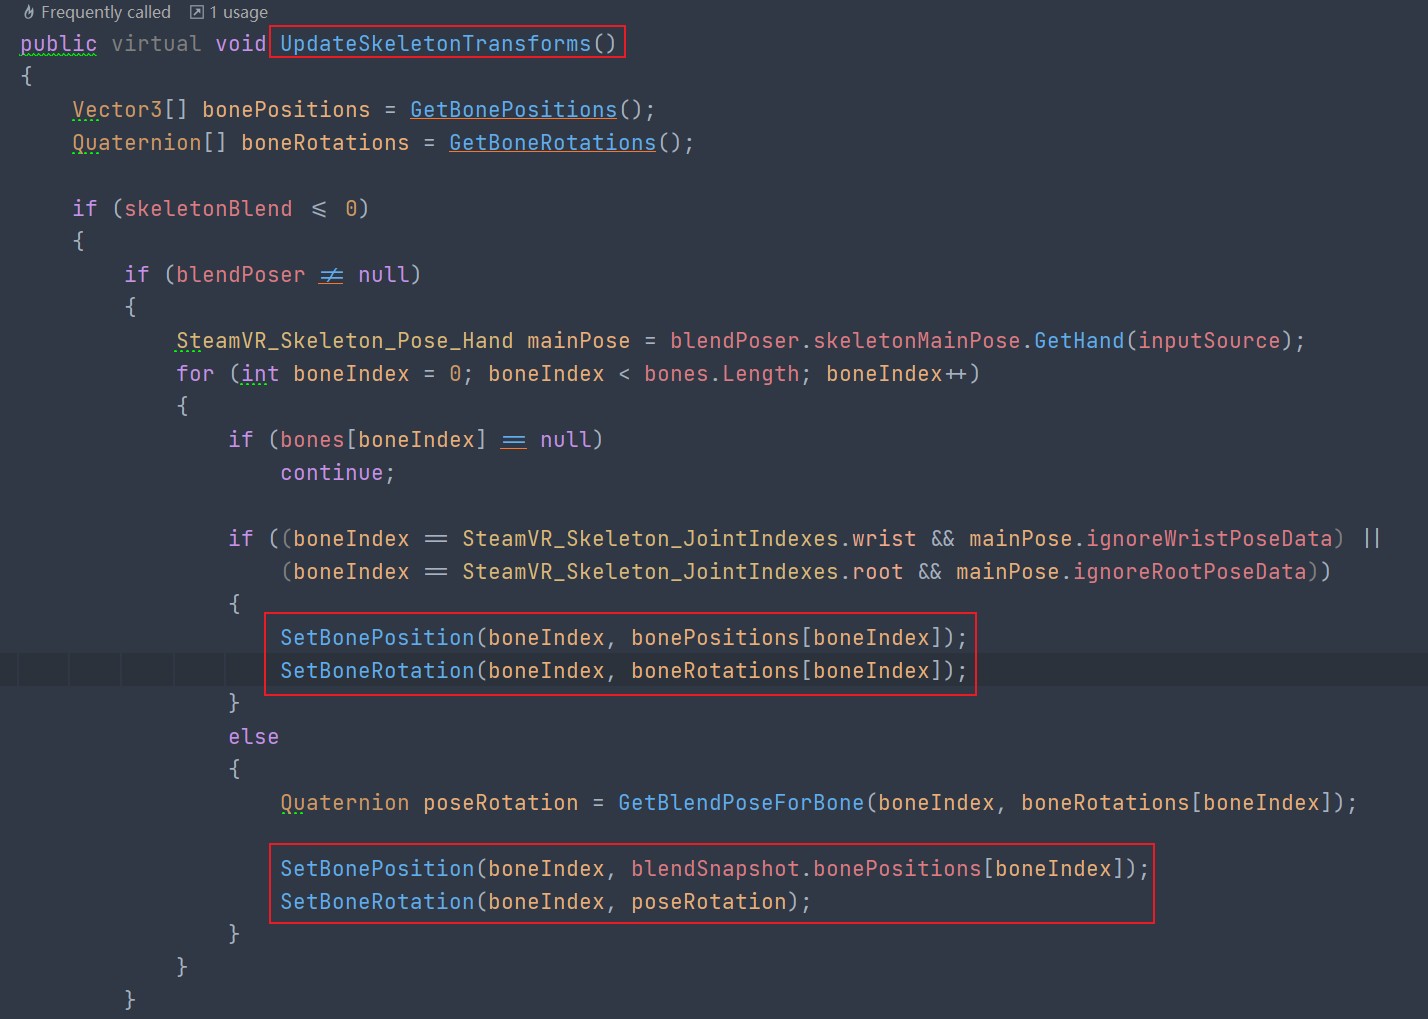This screenshot has height=1019, width=1428.
Task: Click the poseRotation variable declaration
Action: point(501,802)
